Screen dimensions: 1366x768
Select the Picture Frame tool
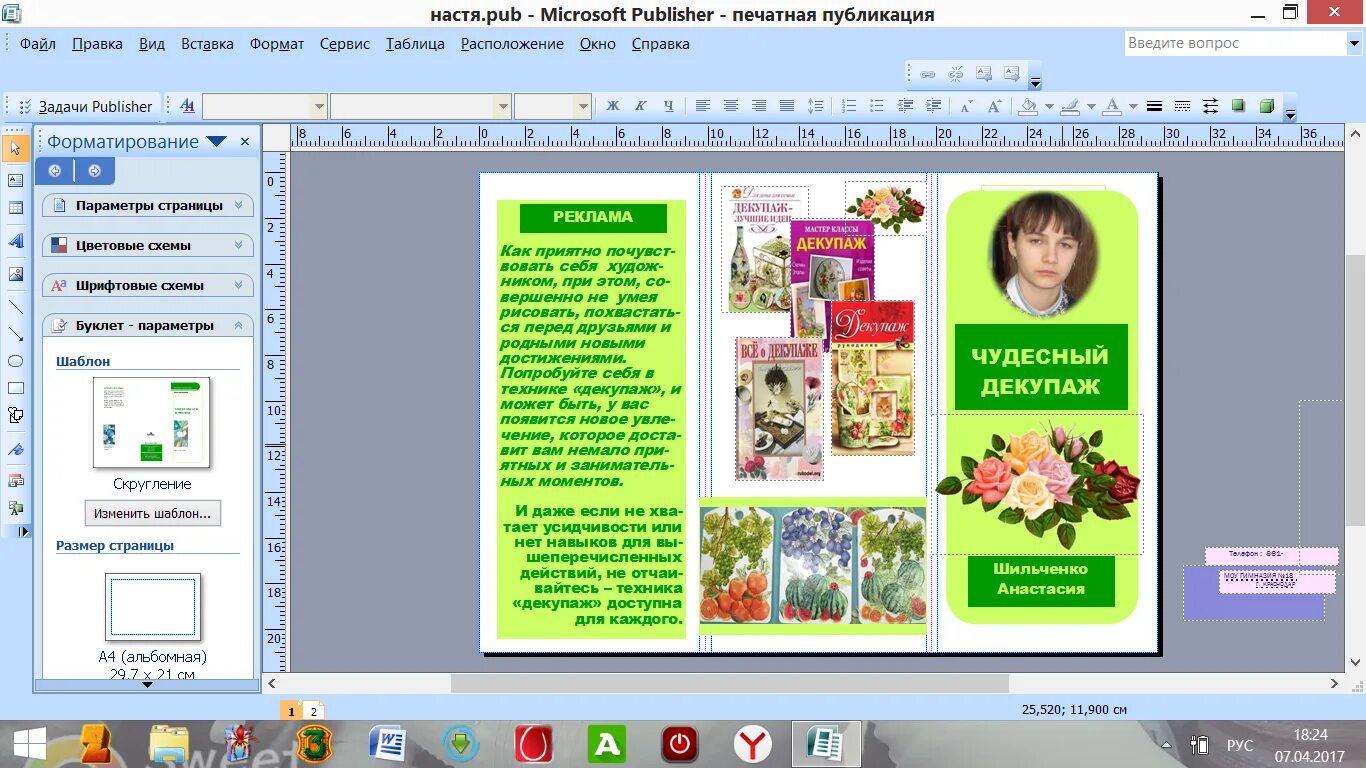[x=15, y=274]
